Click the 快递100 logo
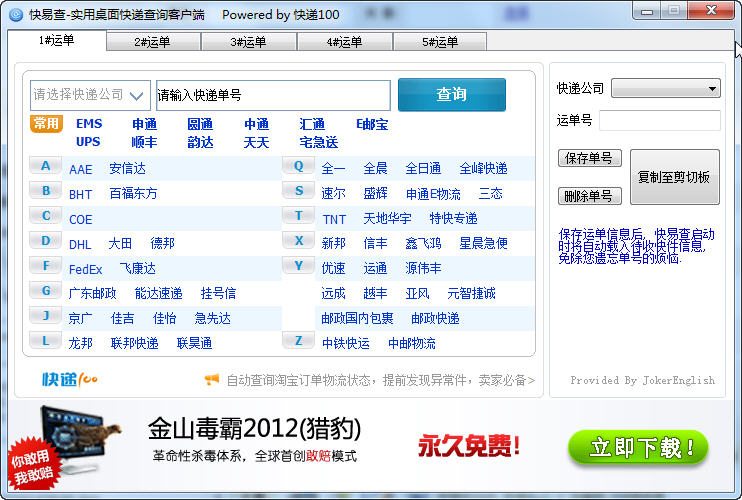 click(x=70, y=379)
